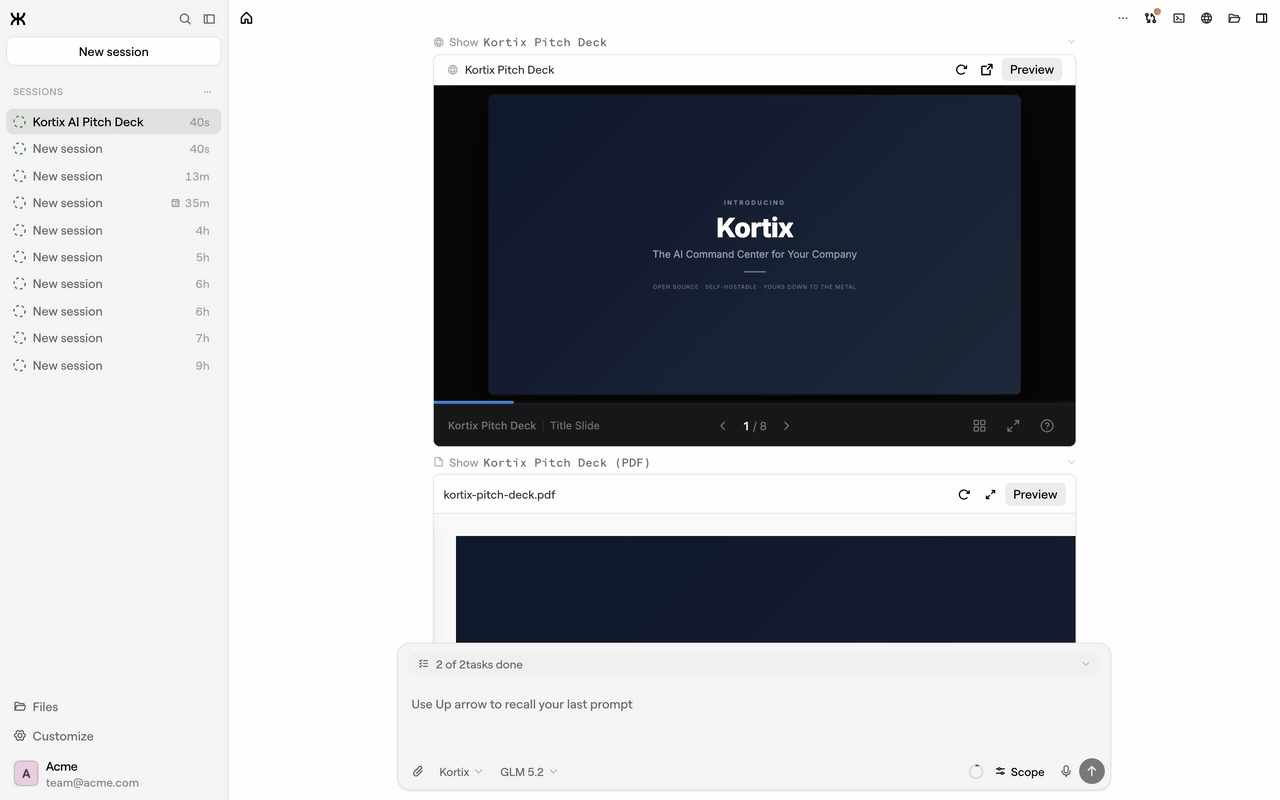Open Kortix Pitch Deck in external window
1280x800 pixels.
click(987, 70)
